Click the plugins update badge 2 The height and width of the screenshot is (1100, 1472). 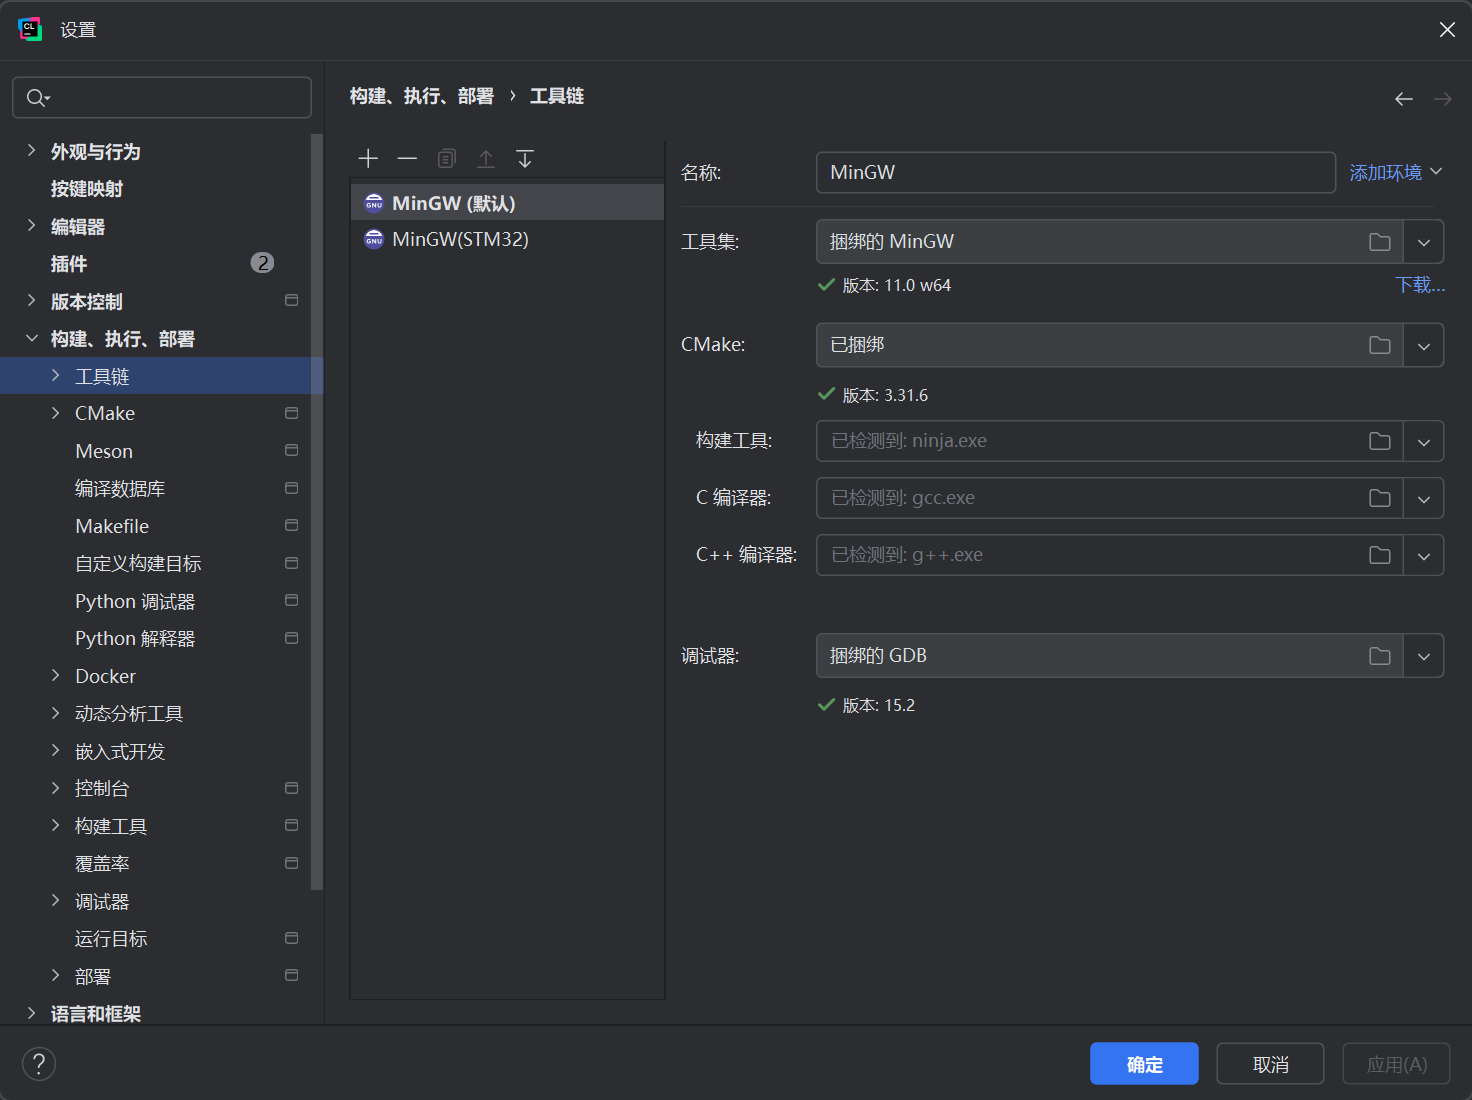pyautogui.click(x=262, y=263)
